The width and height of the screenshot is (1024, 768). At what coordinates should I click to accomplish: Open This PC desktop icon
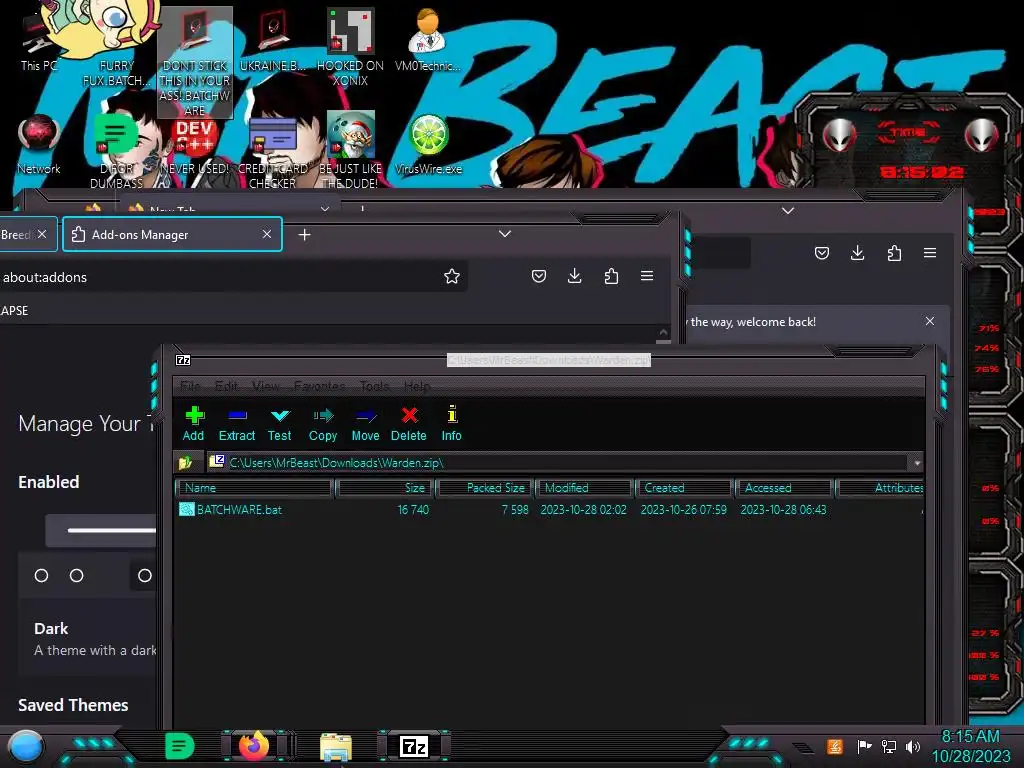coord(39,42)
